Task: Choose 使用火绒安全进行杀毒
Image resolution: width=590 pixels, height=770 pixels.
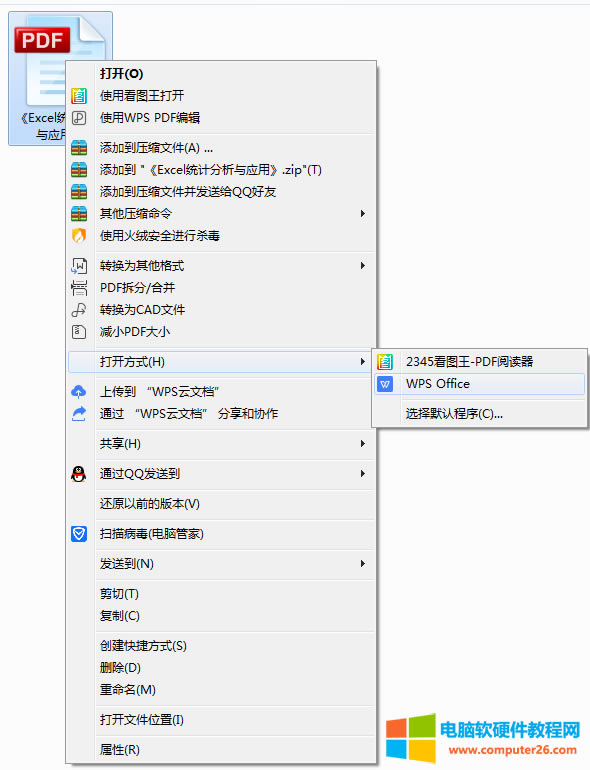Action: tap(221, 236)
